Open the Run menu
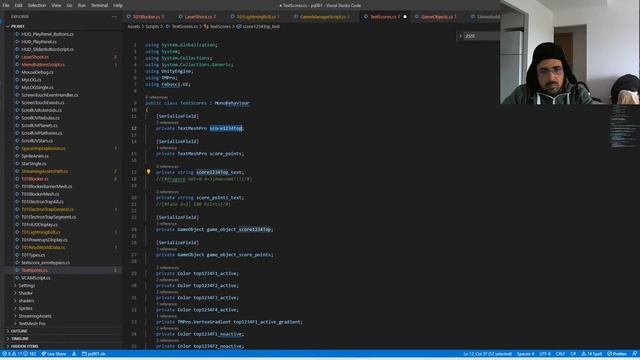This screenshot has height=360, width=640. 82,5
